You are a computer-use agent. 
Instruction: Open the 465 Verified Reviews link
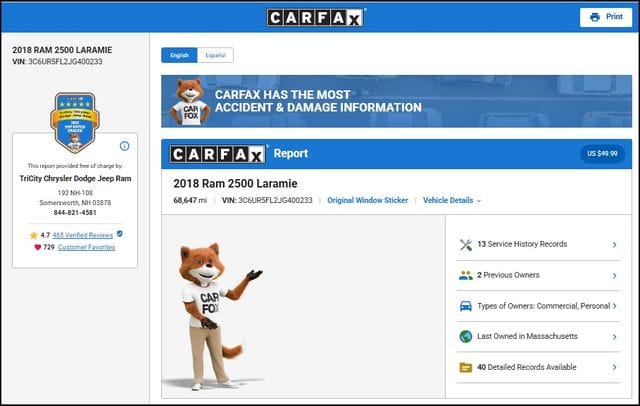point(82,235)
